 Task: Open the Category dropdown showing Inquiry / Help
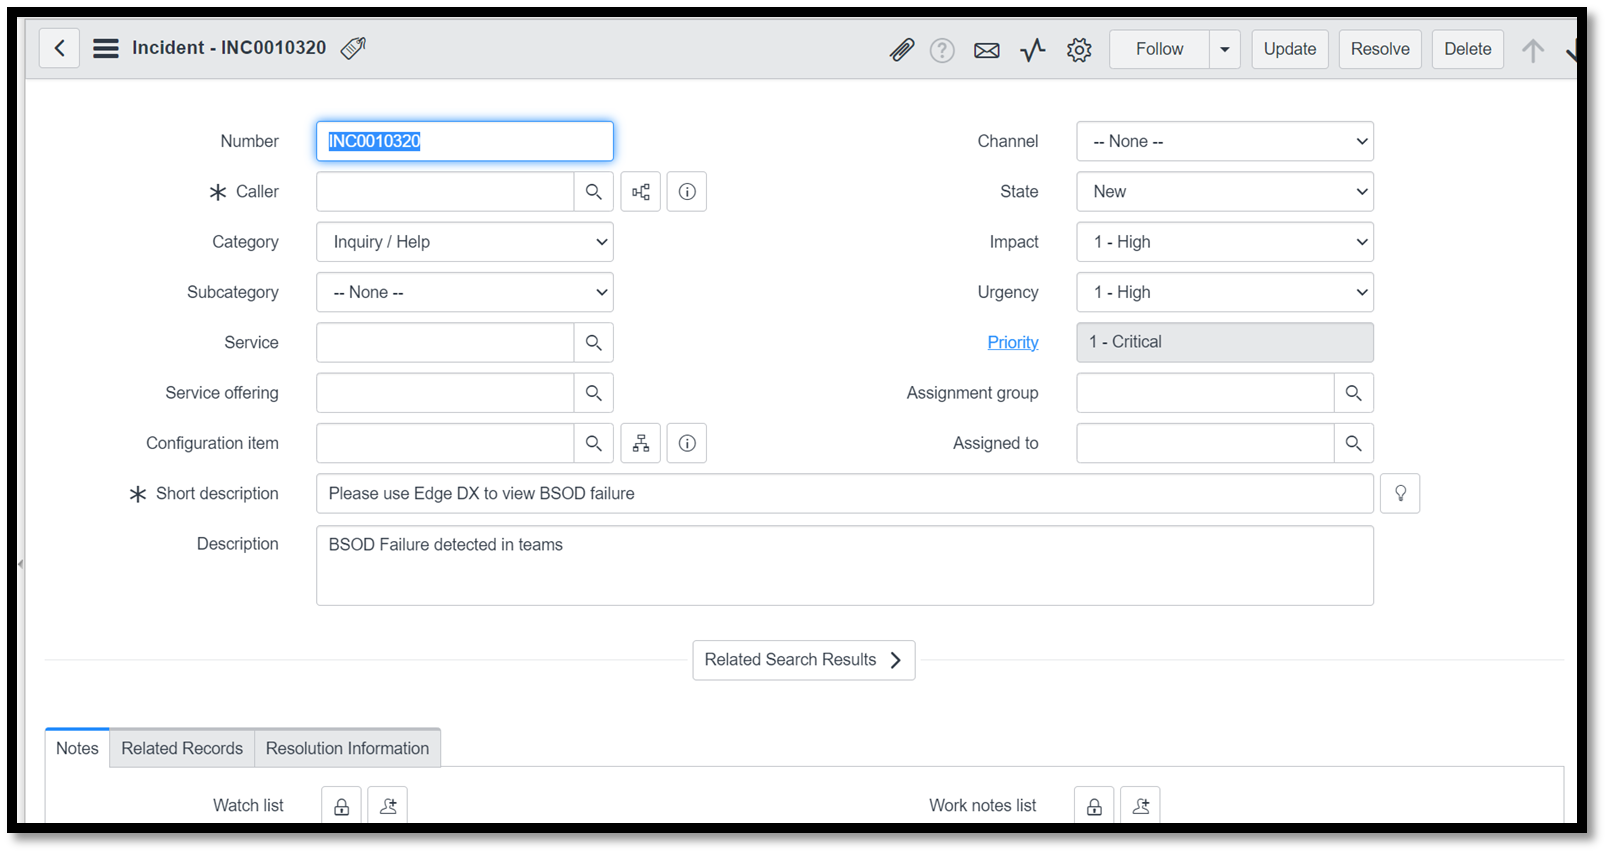pos(465,242)
